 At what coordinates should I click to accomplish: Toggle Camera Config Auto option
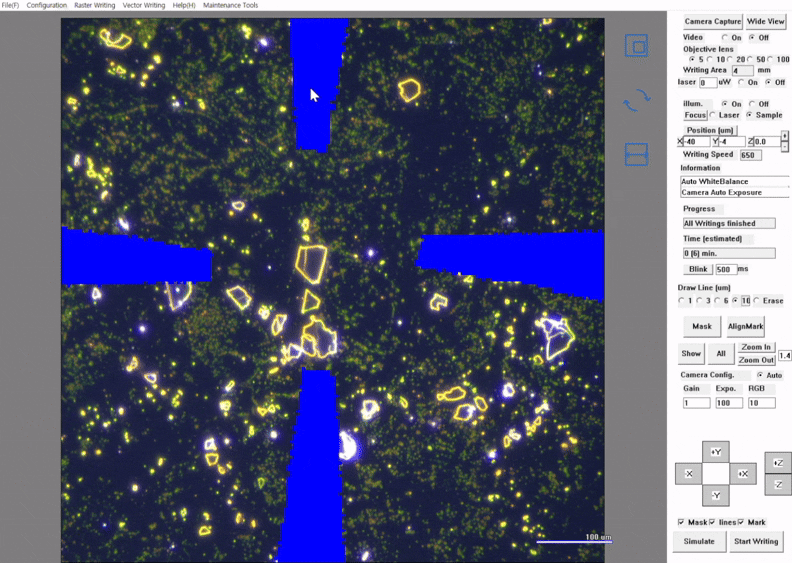(760, 375)
